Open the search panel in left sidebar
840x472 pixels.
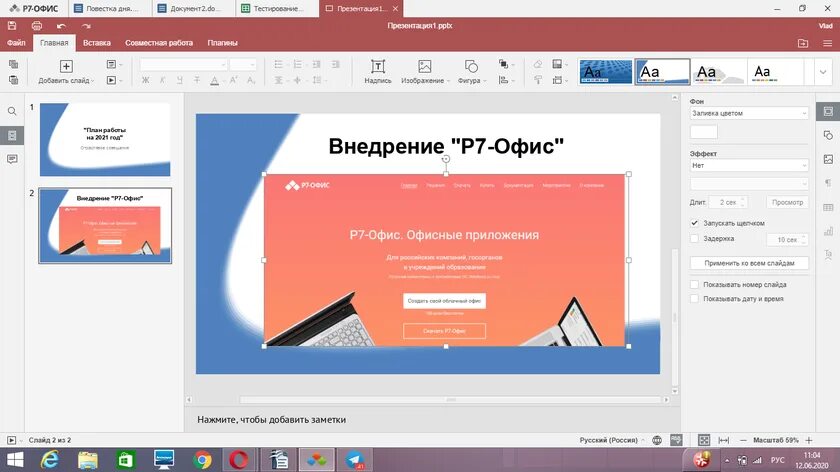coord(12,111)
